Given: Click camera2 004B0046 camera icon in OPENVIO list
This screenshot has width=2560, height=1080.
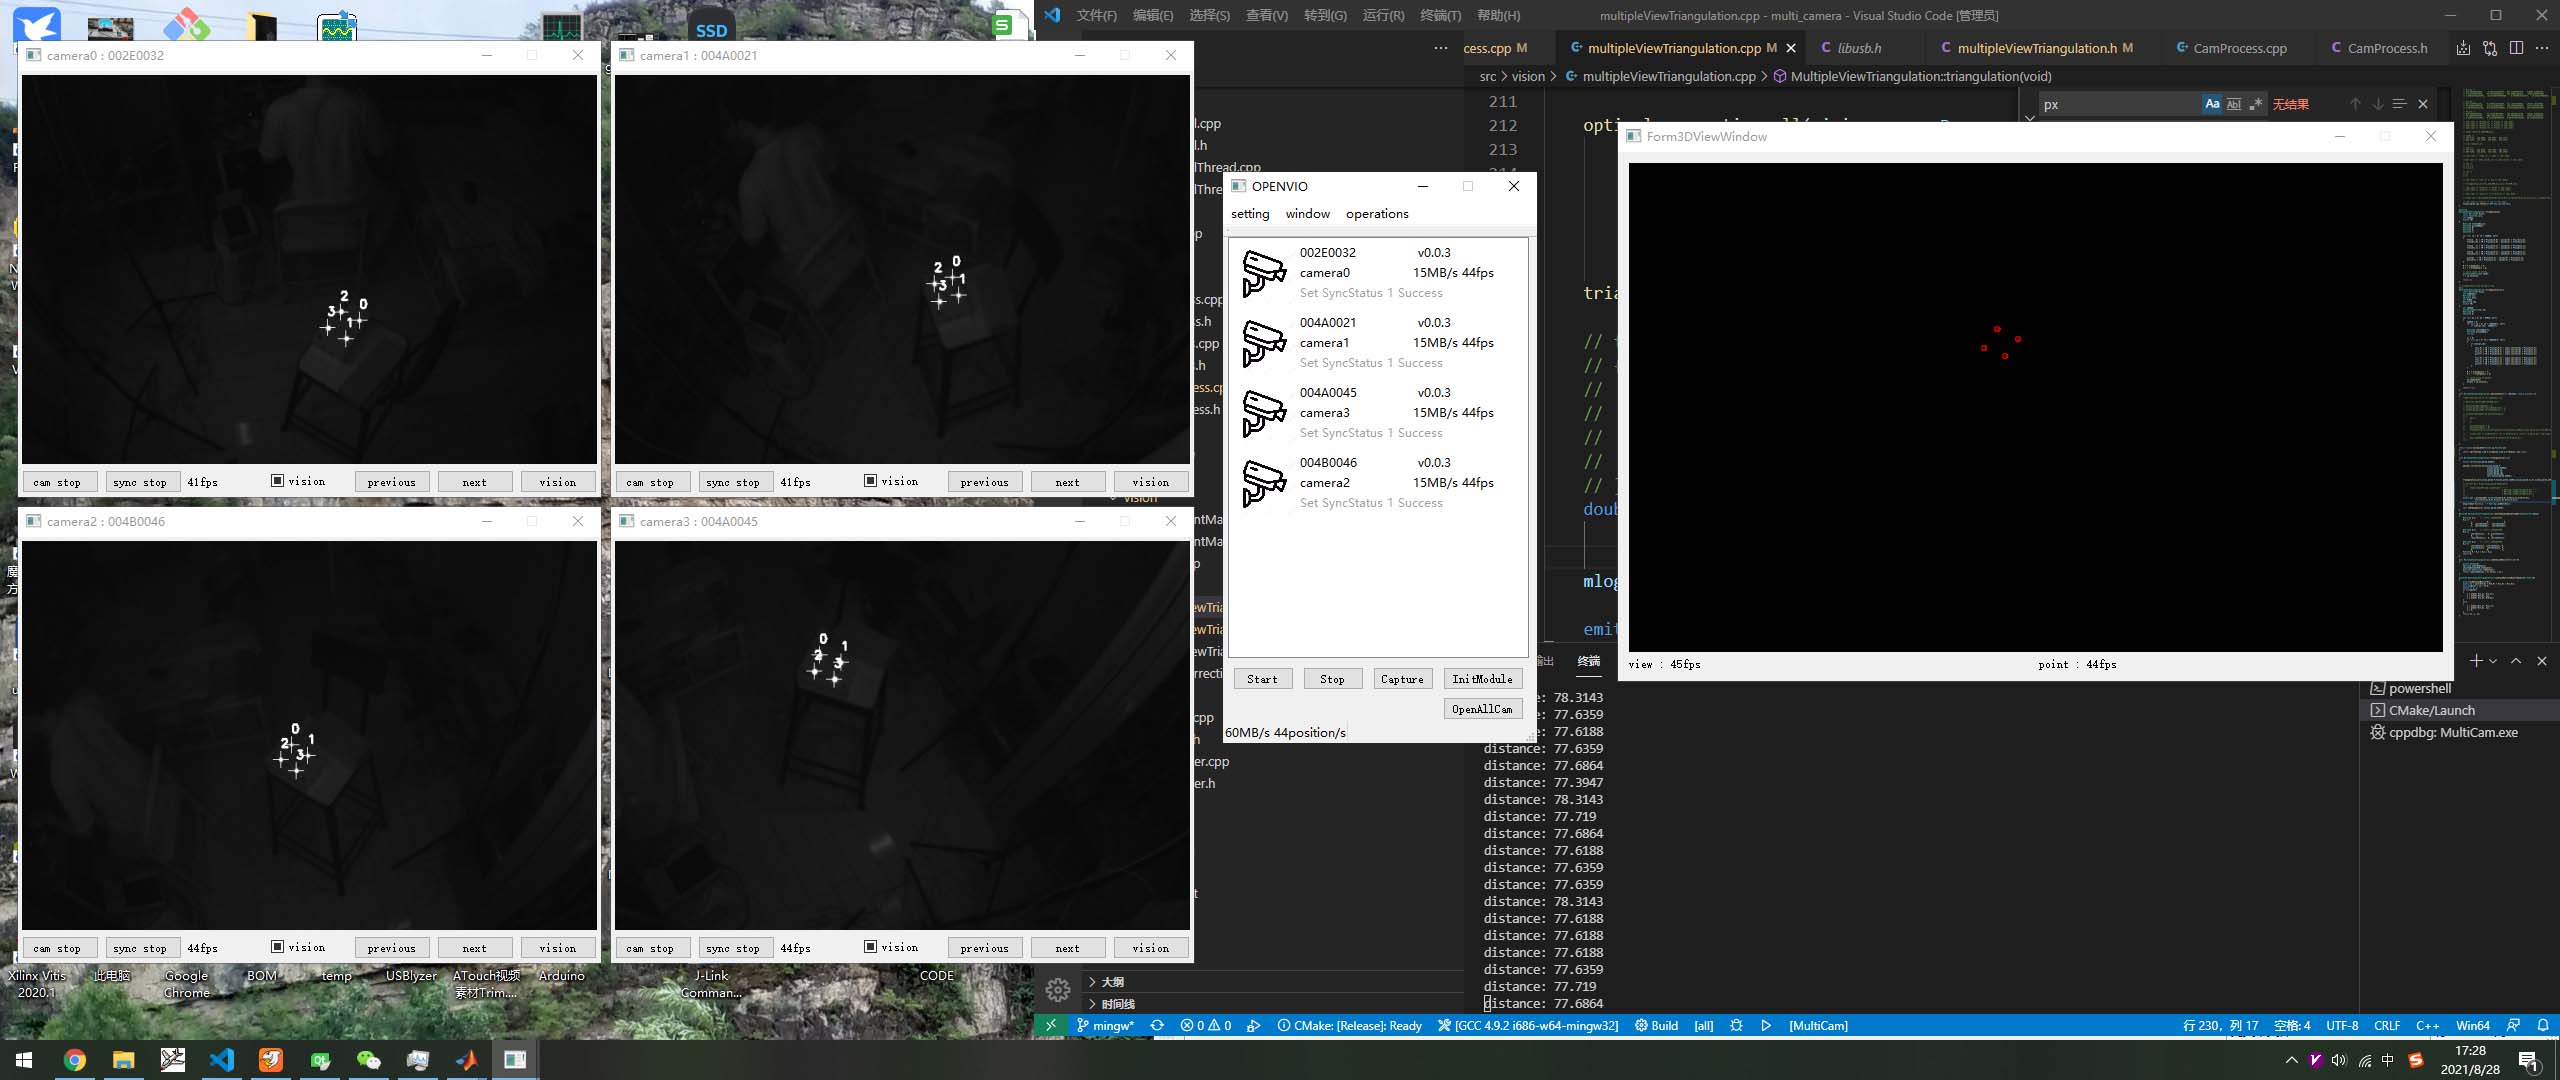Looking at the screenshot, I should (x=1264, y=483).
